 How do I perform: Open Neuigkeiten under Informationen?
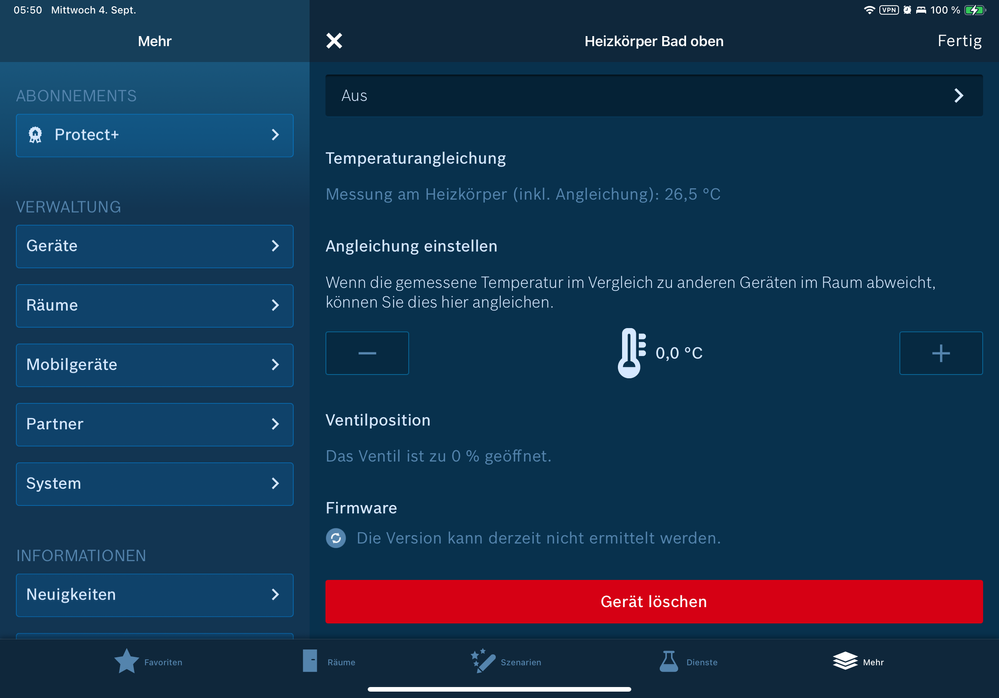[x=155, y=595]
